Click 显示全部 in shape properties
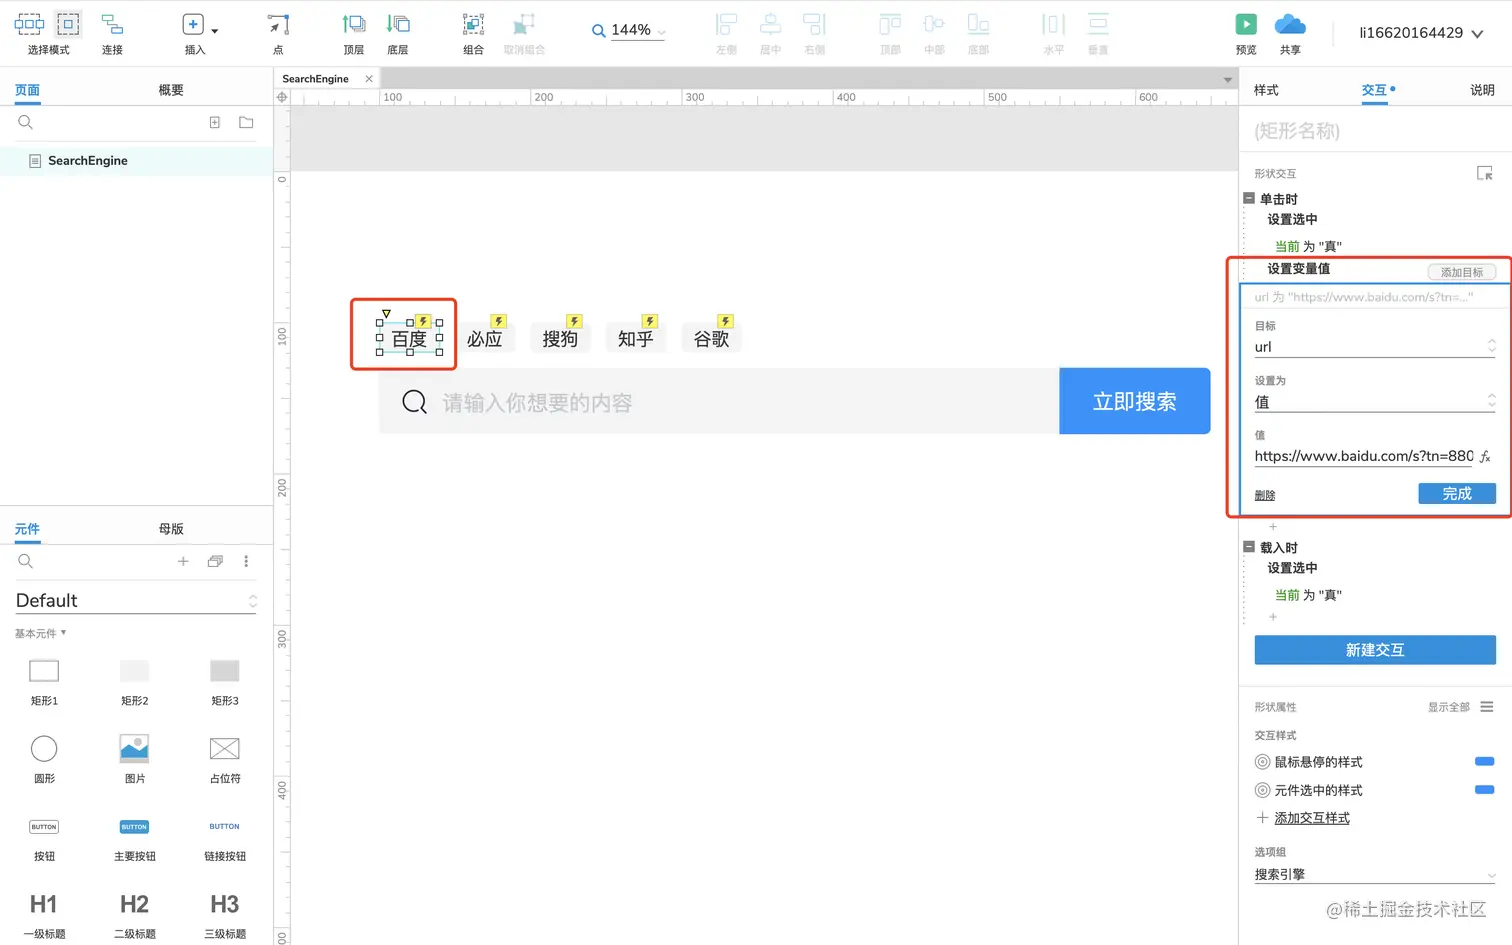The image size is (1512, 945). (1448, 707)
